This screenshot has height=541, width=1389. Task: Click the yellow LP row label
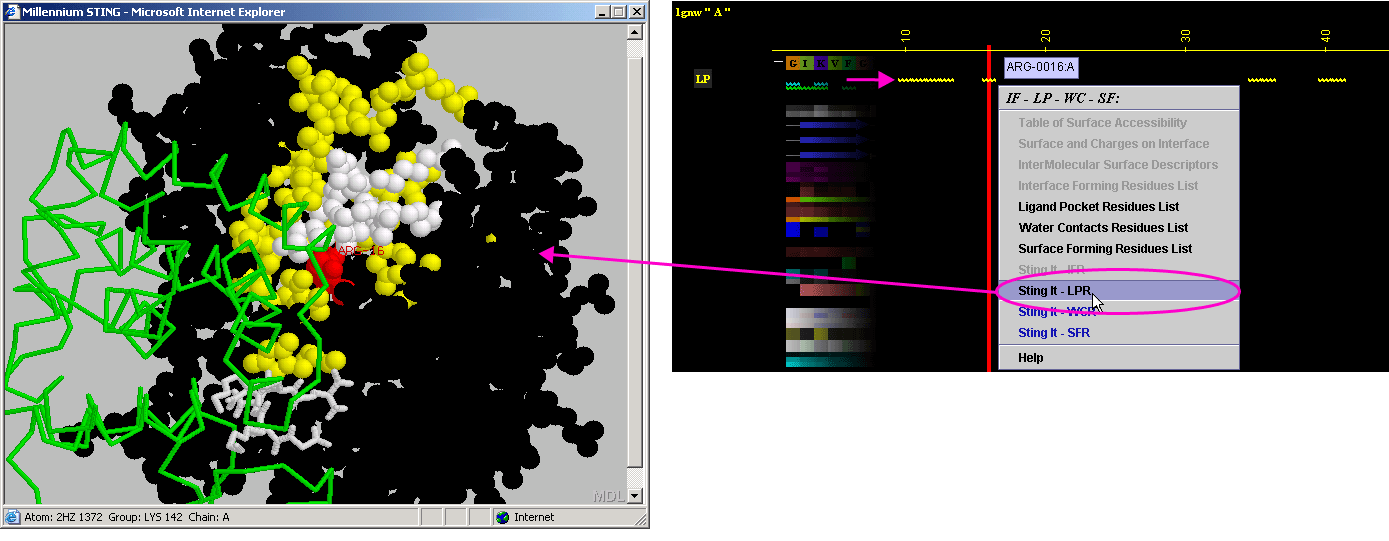[x=703, y=79]
